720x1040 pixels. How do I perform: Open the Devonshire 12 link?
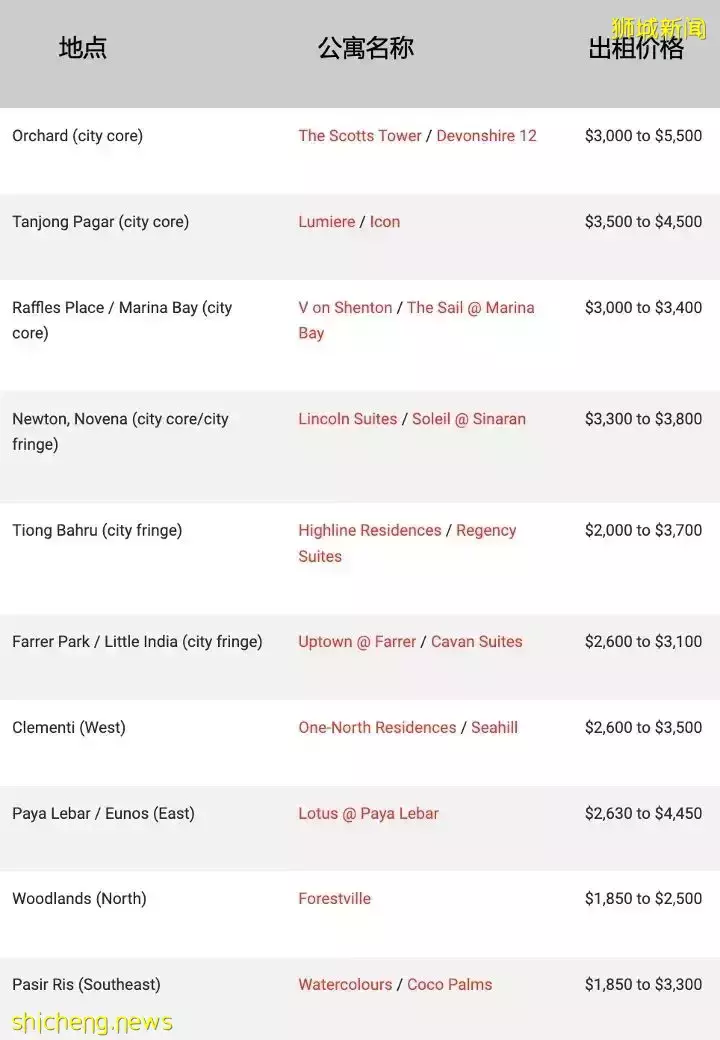pos(486,136)
